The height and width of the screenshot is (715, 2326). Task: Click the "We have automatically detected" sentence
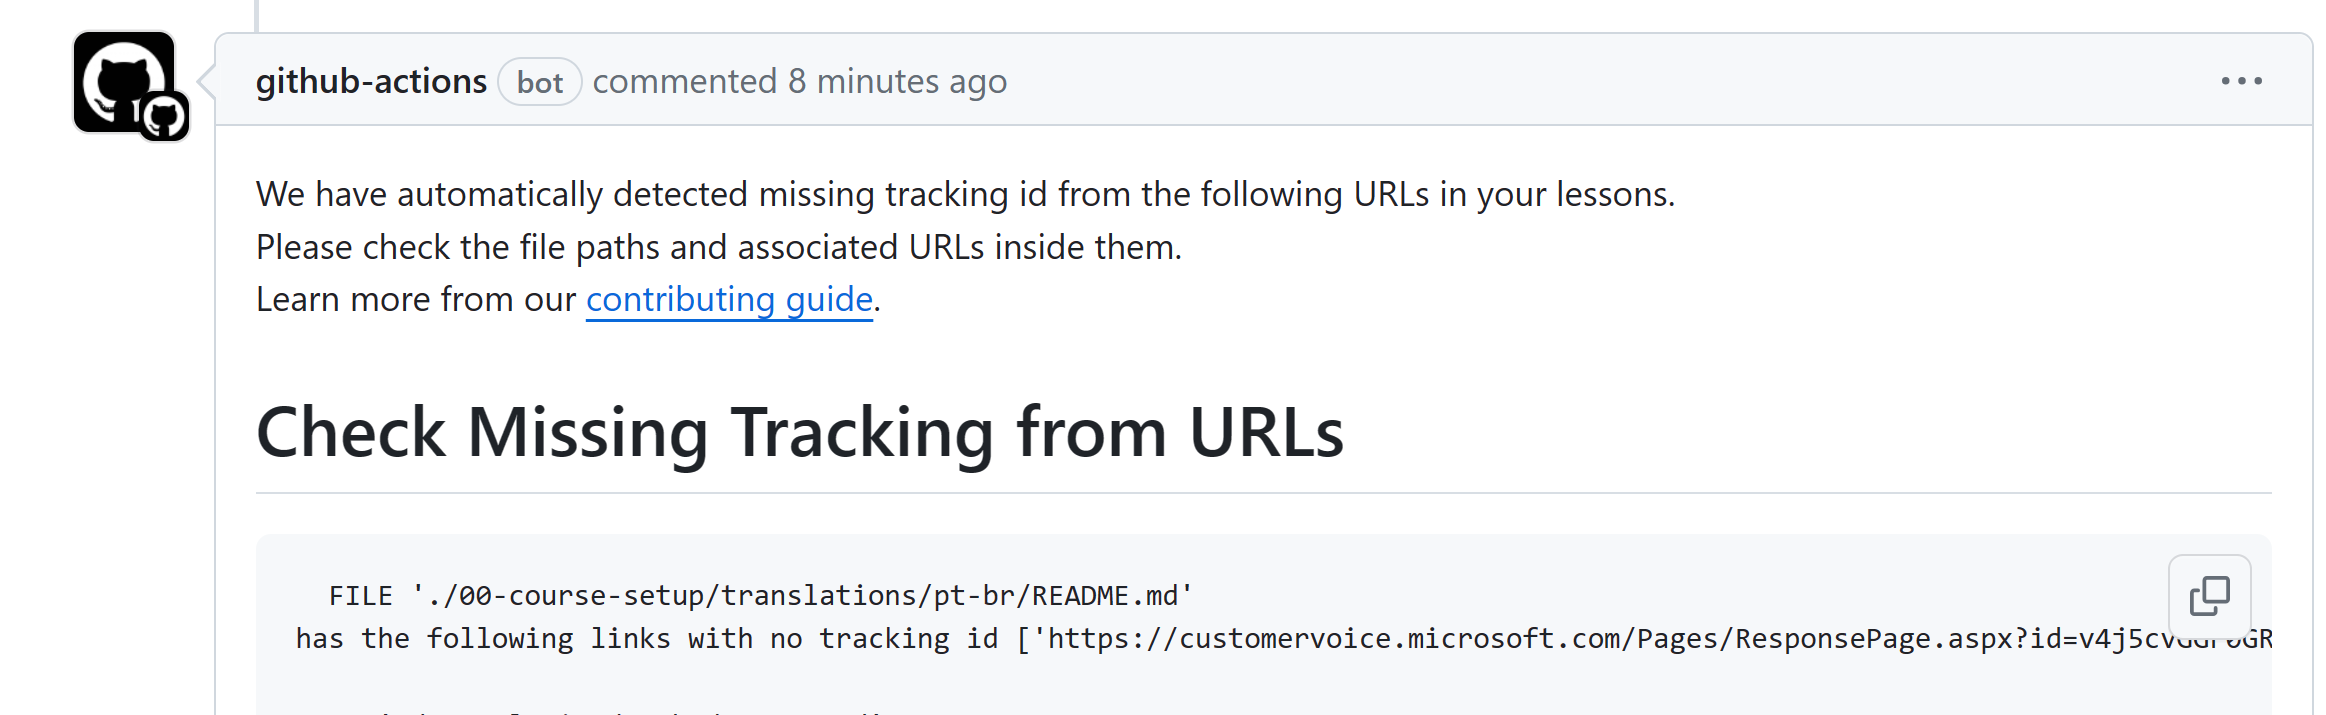(x=964, y=194)
